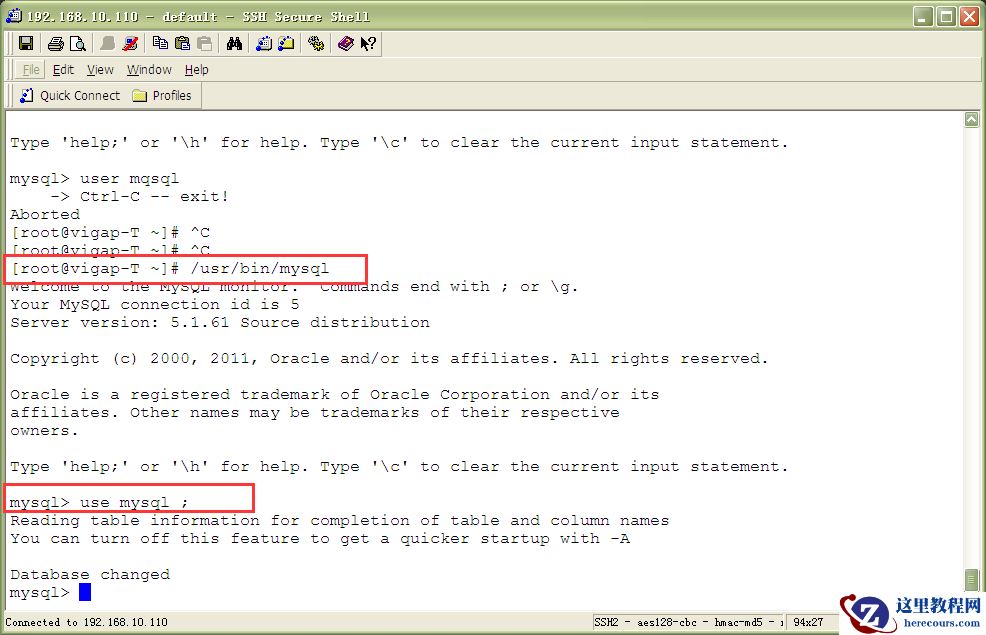Click the greyed Paste Selection icon
Screen dimensions: 986x635
click(x=204, y=43)
